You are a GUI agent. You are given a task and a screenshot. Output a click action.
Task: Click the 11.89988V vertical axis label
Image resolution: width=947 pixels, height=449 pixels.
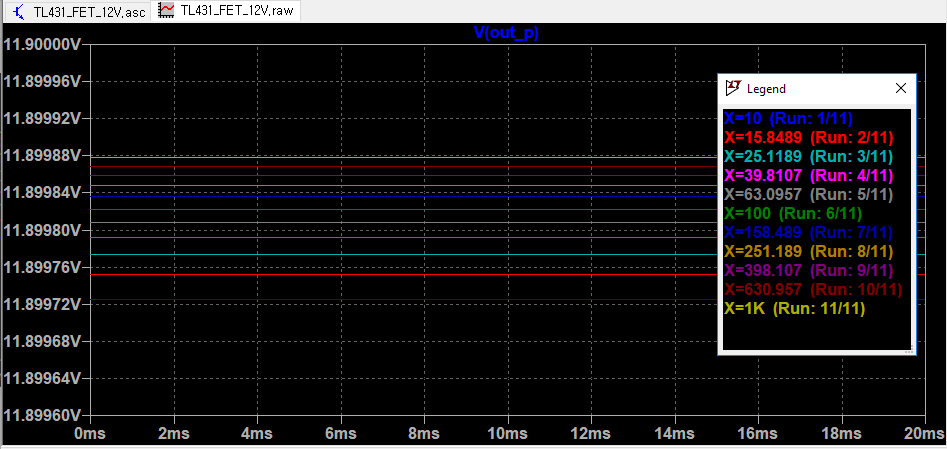tap(41, 156)
